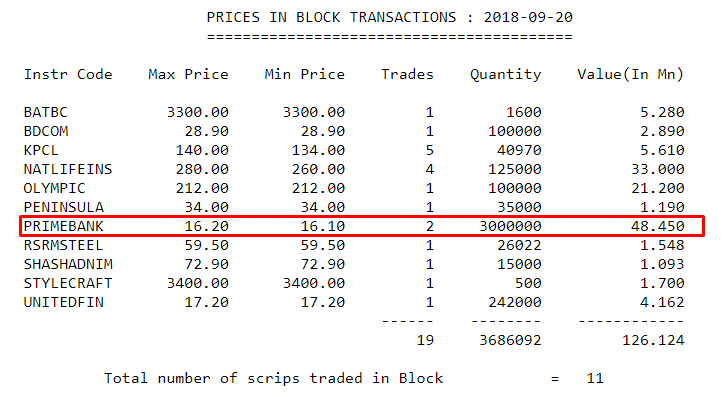Click the Trades column header
Image resolution: width=724 pixels, height=397 pixels.
click(x=407, y=74)
